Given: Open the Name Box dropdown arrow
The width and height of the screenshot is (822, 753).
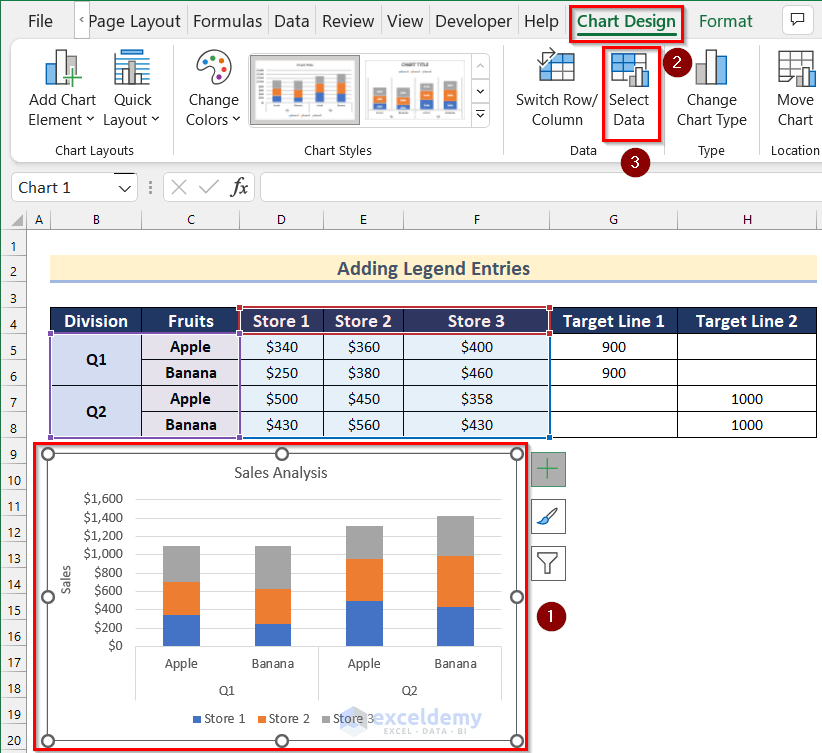Looking at the screenshot, I should tap(125, 188).
